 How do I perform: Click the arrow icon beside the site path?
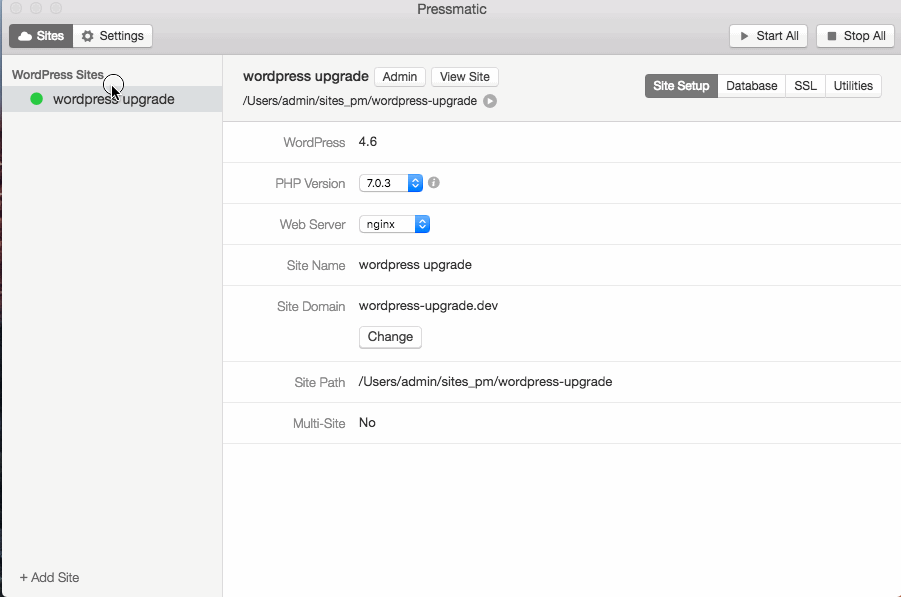click(x=490, y=101)
